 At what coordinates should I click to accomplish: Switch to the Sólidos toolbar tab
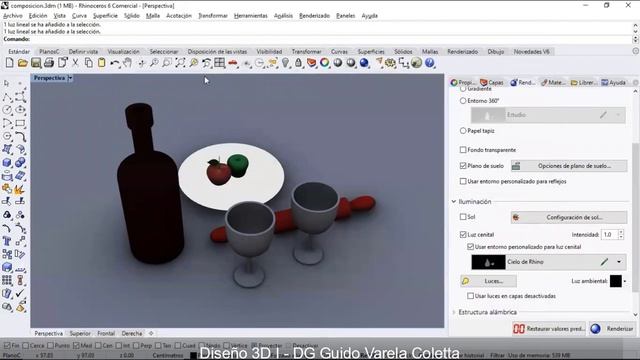(x=403, y=52)
